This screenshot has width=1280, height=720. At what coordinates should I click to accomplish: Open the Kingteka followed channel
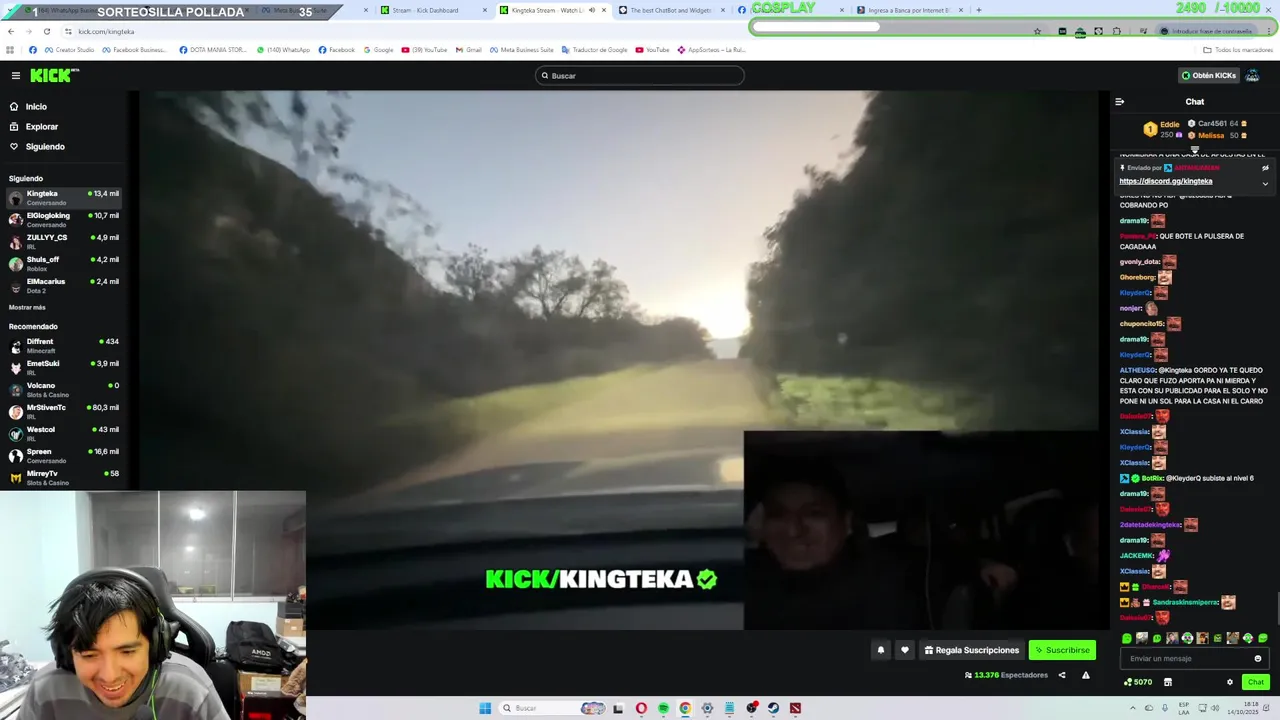[x=64, y=197]
